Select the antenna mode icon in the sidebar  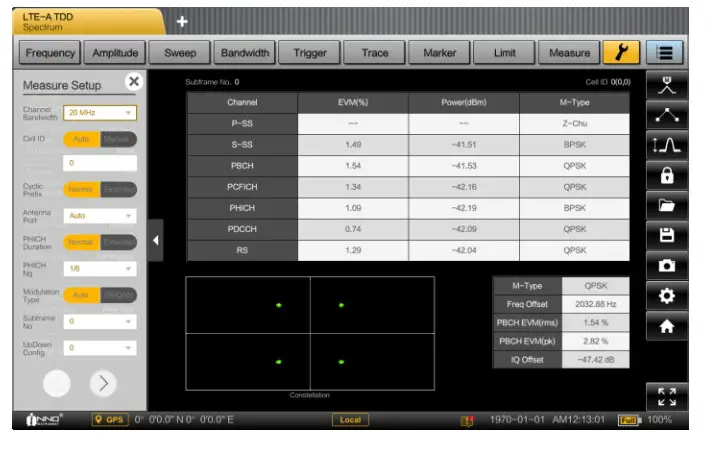(x=666, y=85)
